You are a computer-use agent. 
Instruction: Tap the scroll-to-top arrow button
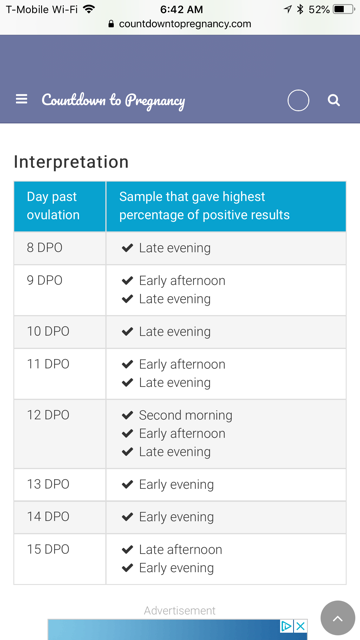click(x=338, y=618)
